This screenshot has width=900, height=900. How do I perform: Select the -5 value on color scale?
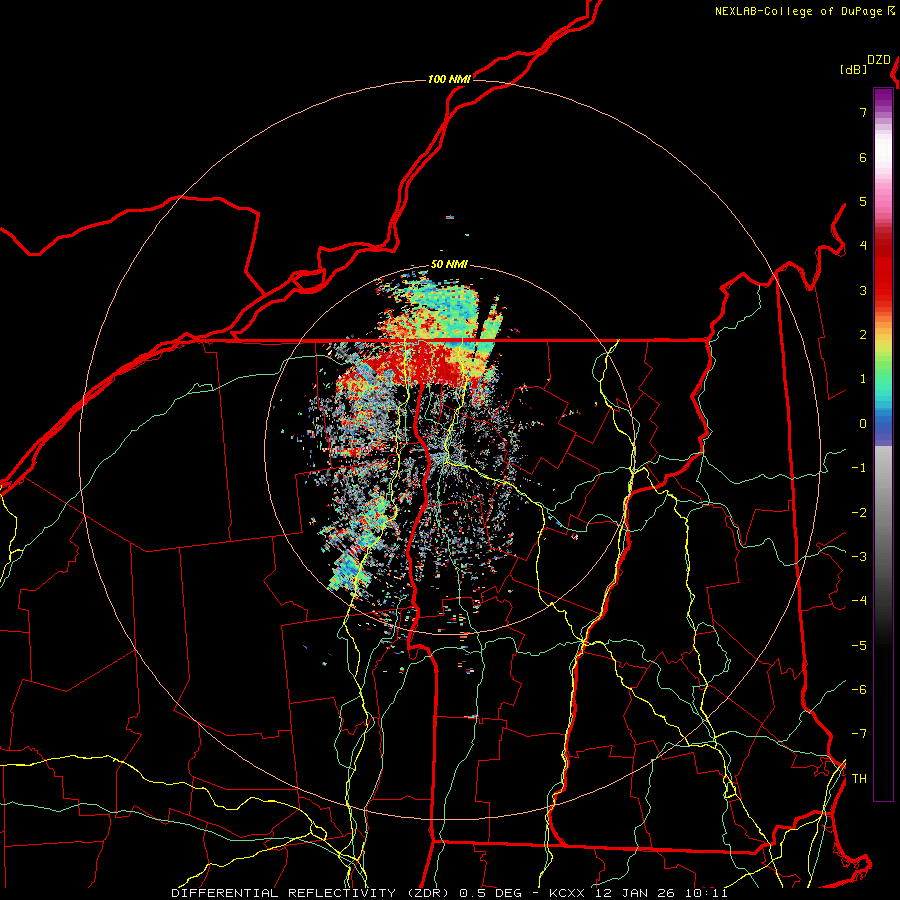pyautogui.click(x=859, y=645)
